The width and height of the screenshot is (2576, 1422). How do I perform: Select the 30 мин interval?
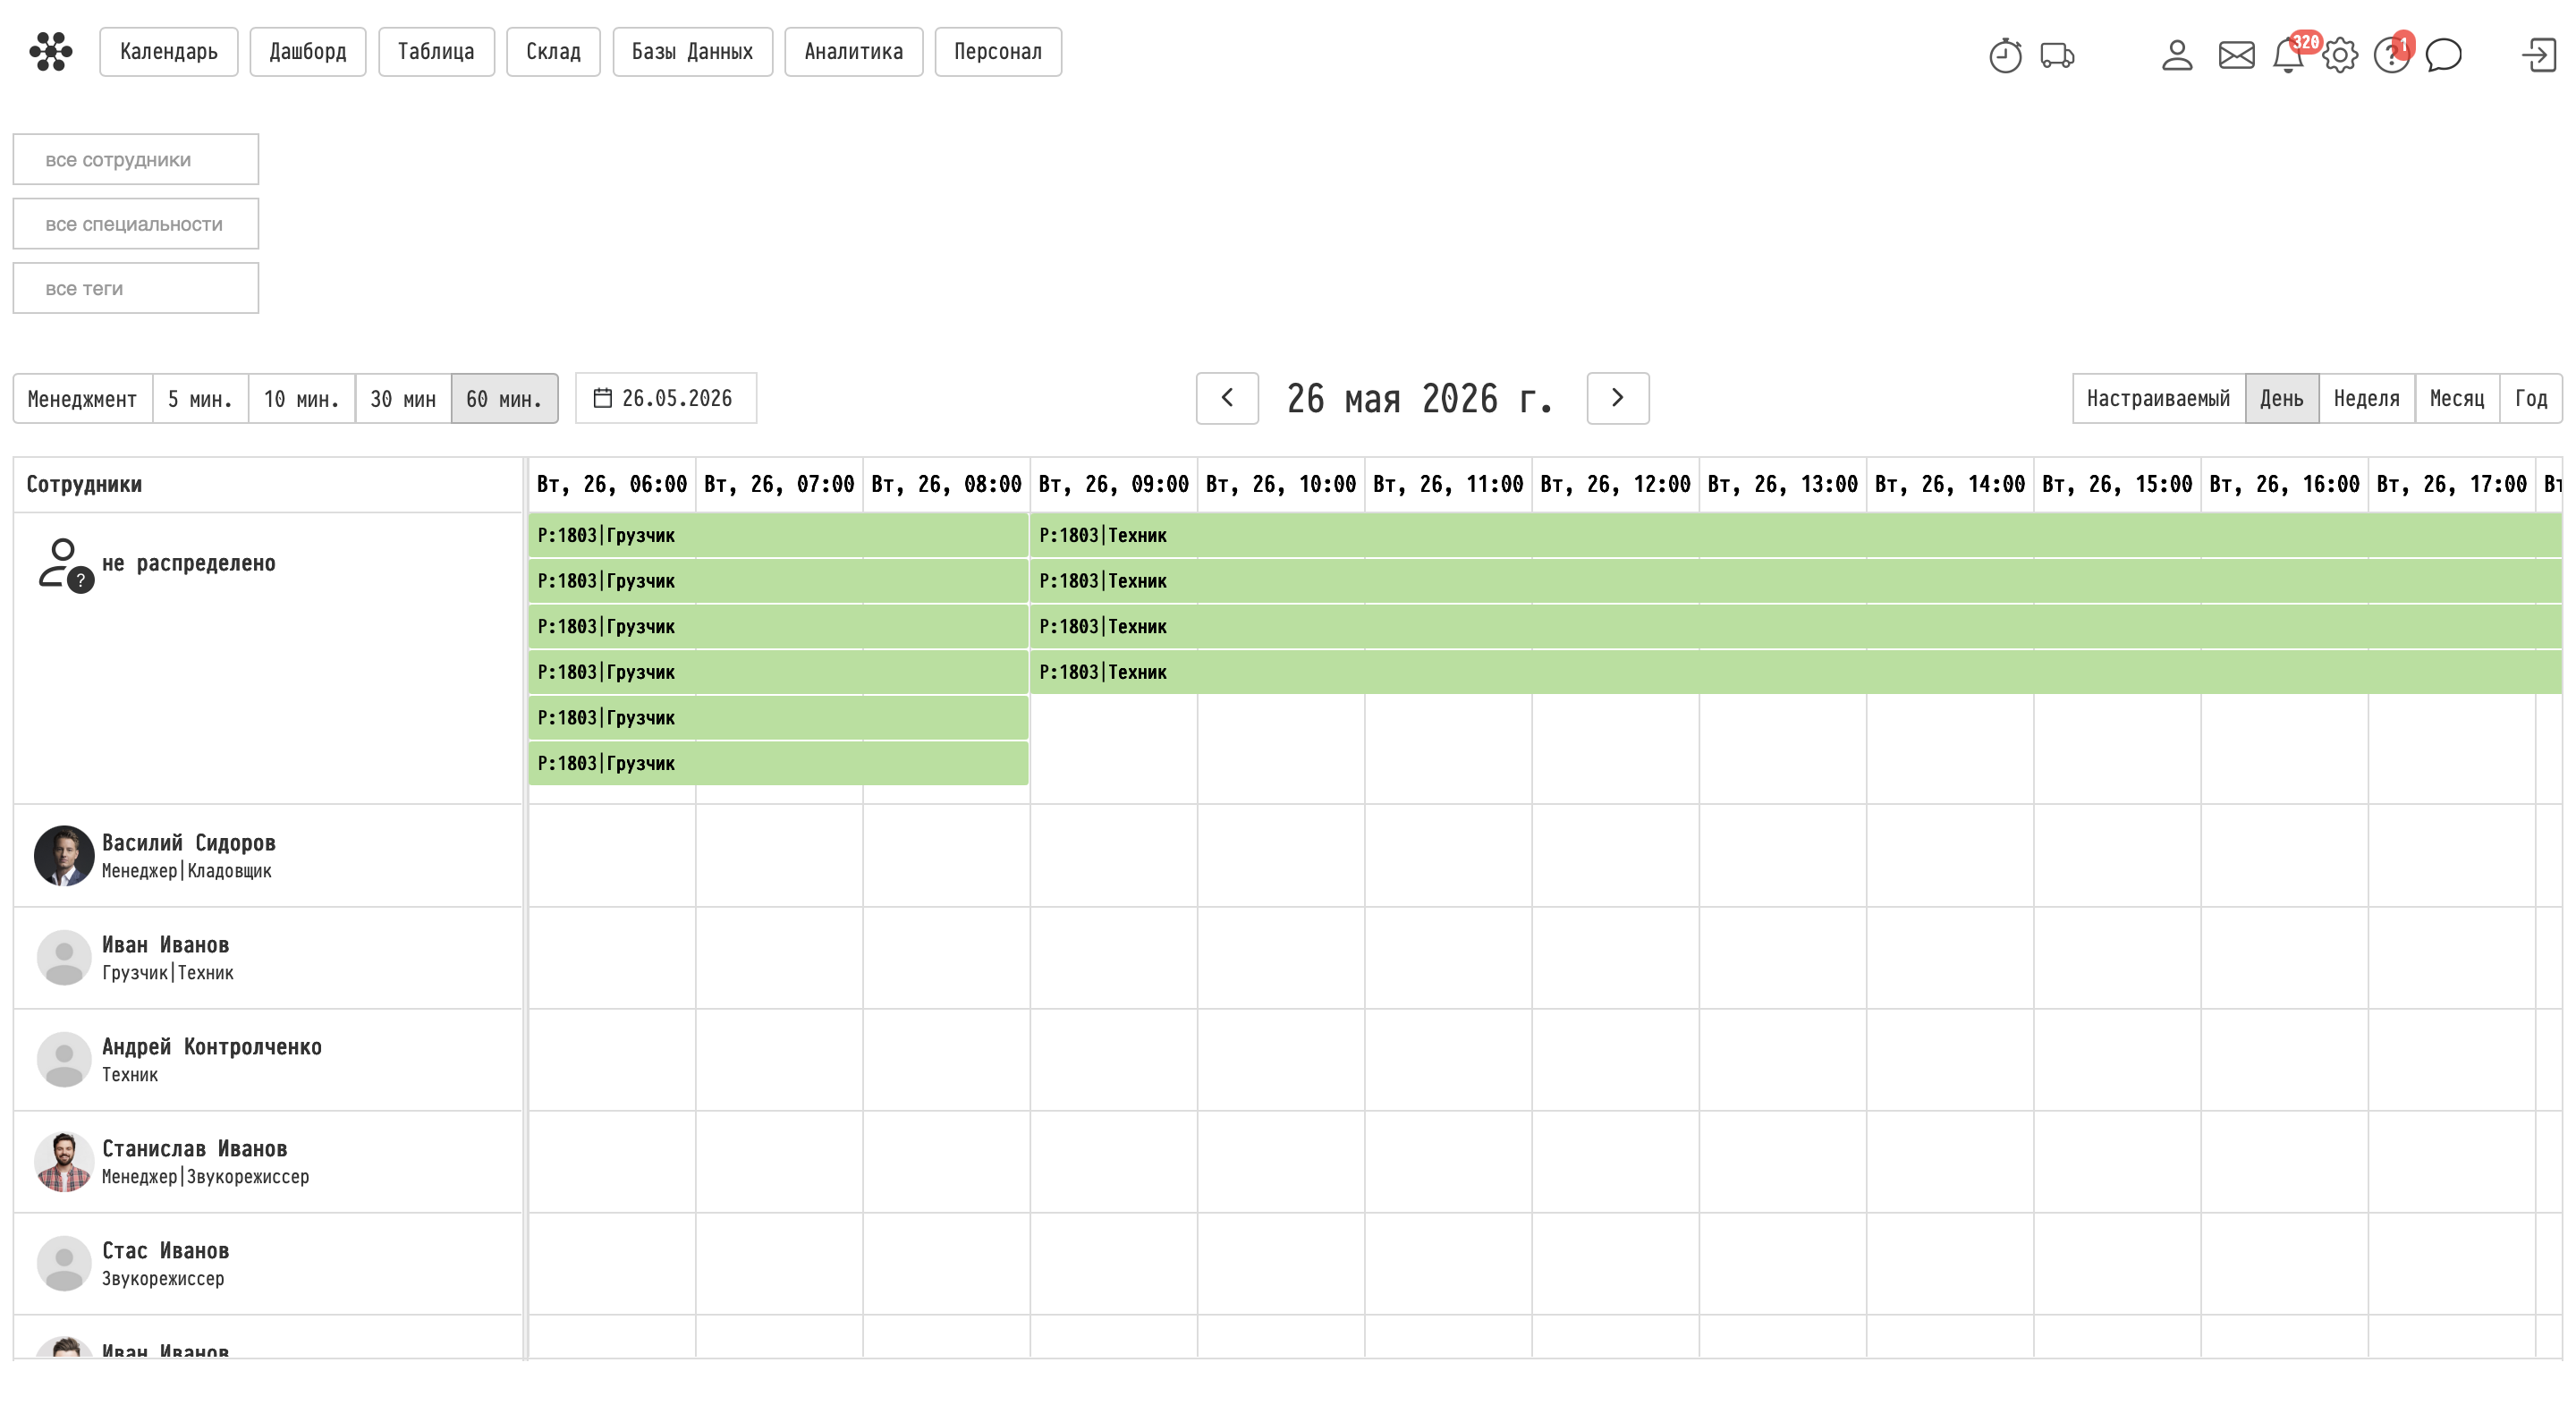403,399
